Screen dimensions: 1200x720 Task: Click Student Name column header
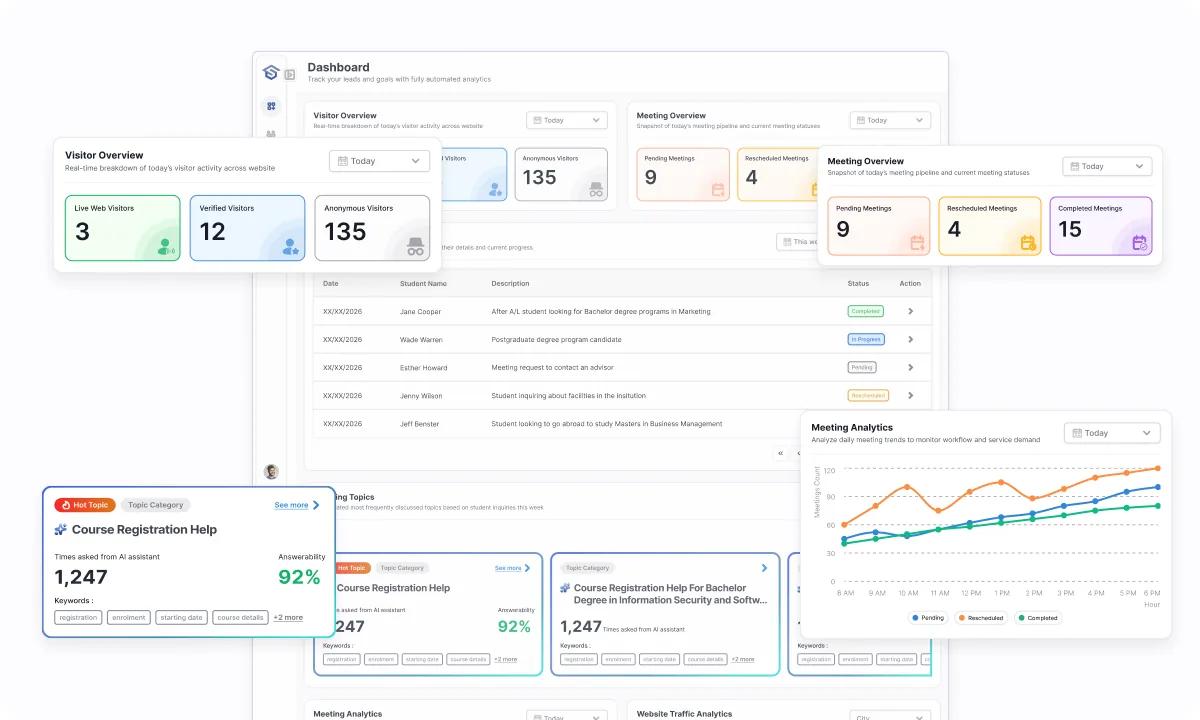tap(423, 283)
